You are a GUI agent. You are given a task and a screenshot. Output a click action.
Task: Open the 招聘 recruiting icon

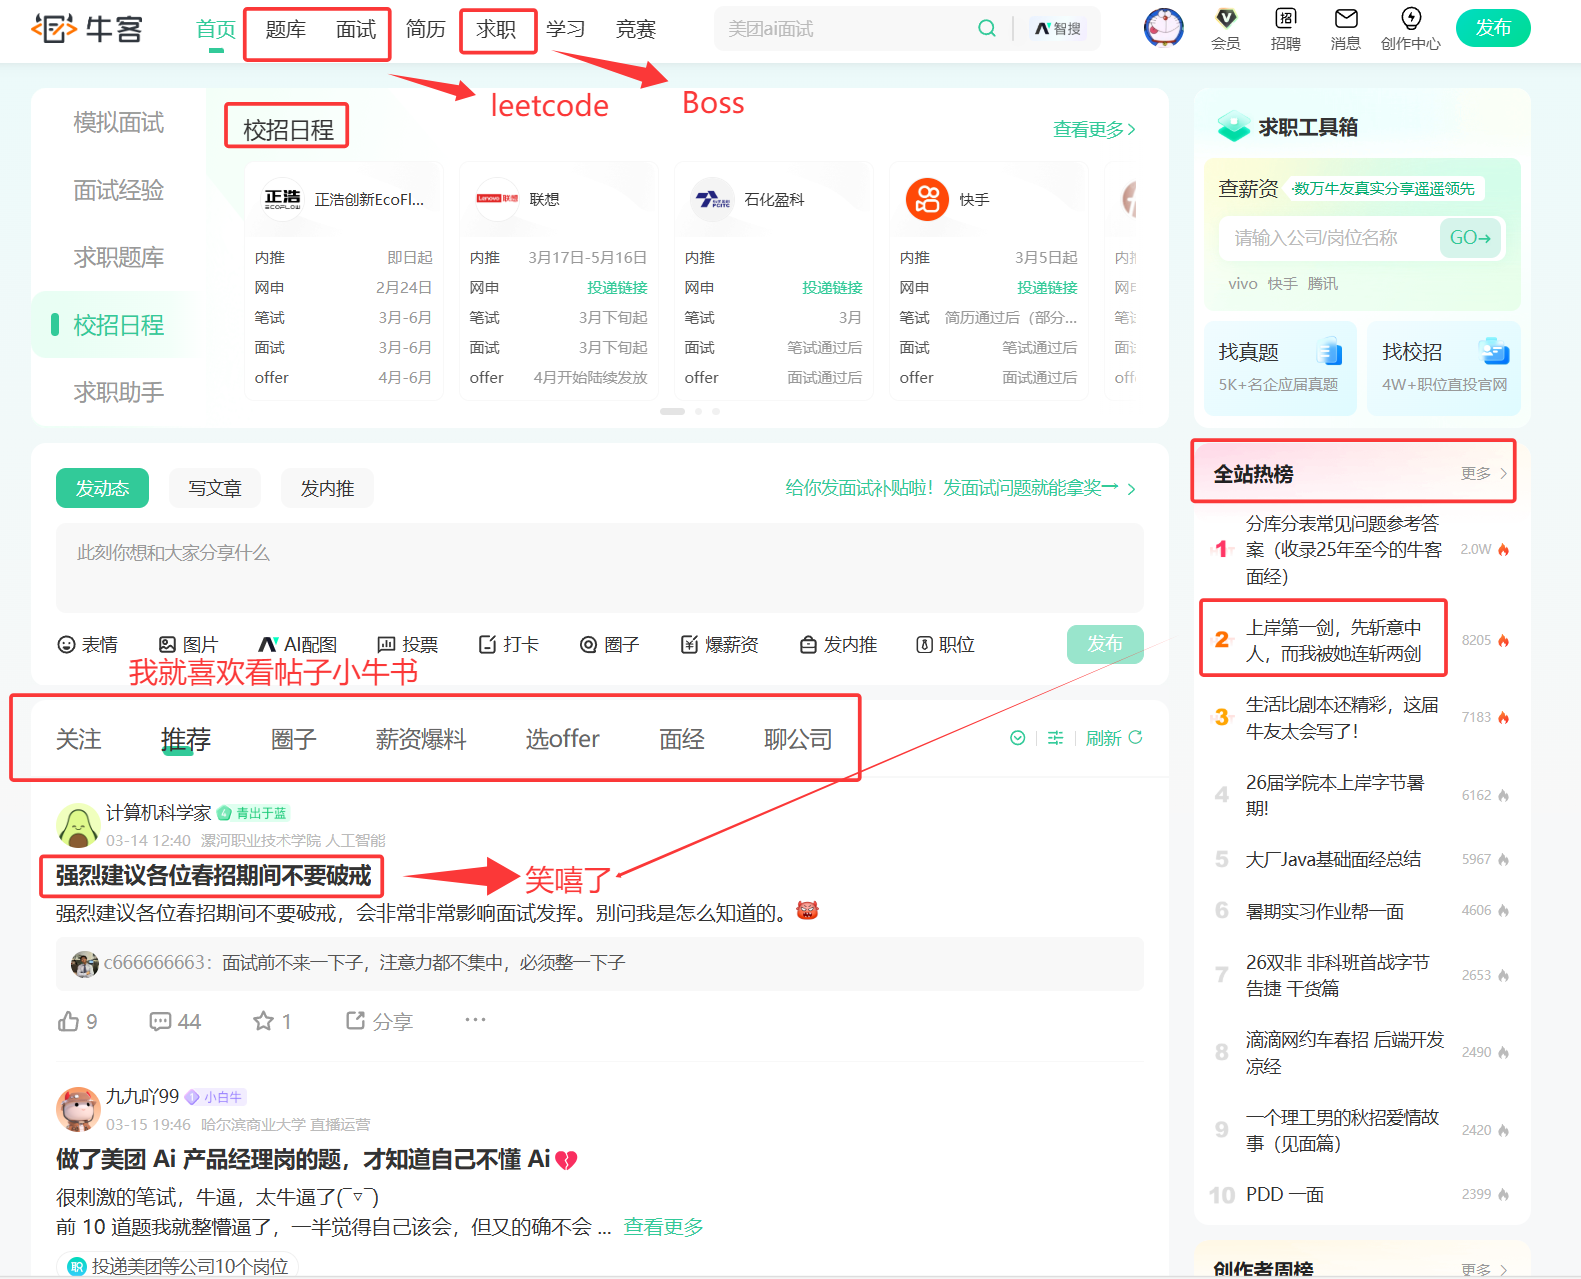pyautogui.click(x=1285, y=29)
